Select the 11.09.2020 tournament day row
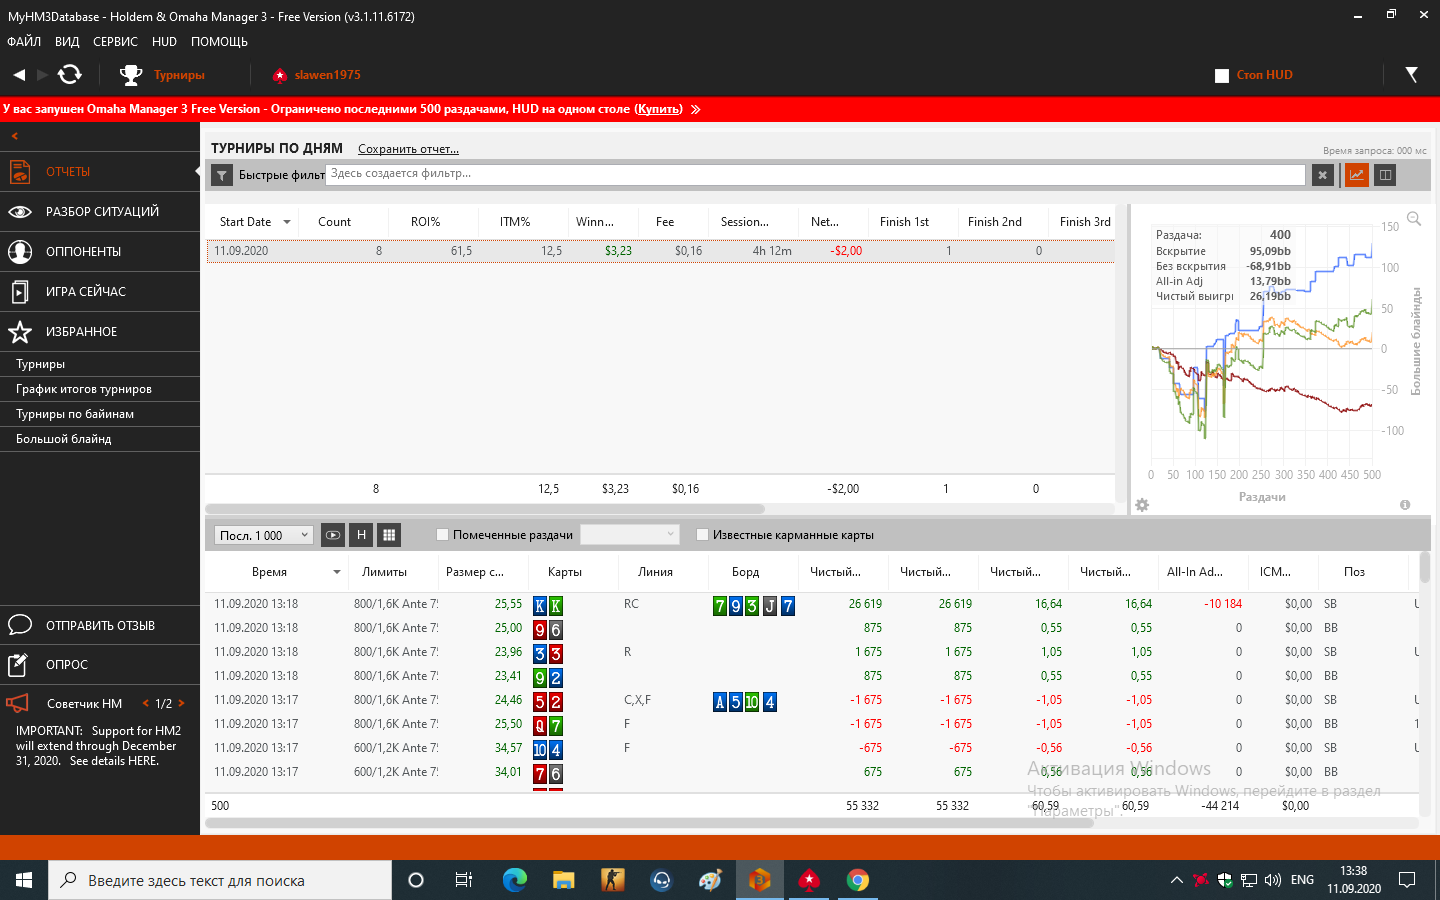1440x900 pixels. click(660, 251)
